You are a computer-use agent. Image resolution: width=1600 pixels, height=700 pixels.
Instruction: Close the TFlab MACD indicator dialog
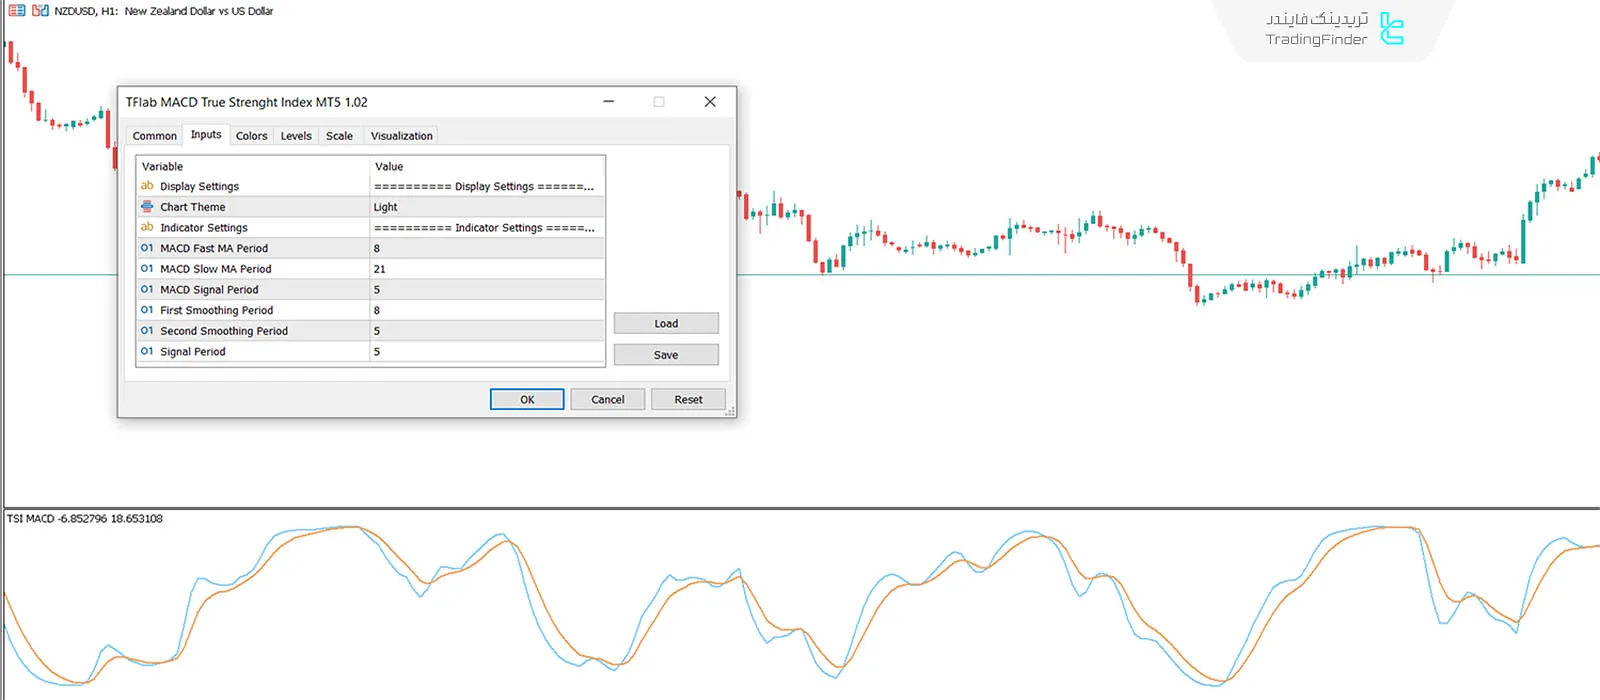click(x=710, y=102)
